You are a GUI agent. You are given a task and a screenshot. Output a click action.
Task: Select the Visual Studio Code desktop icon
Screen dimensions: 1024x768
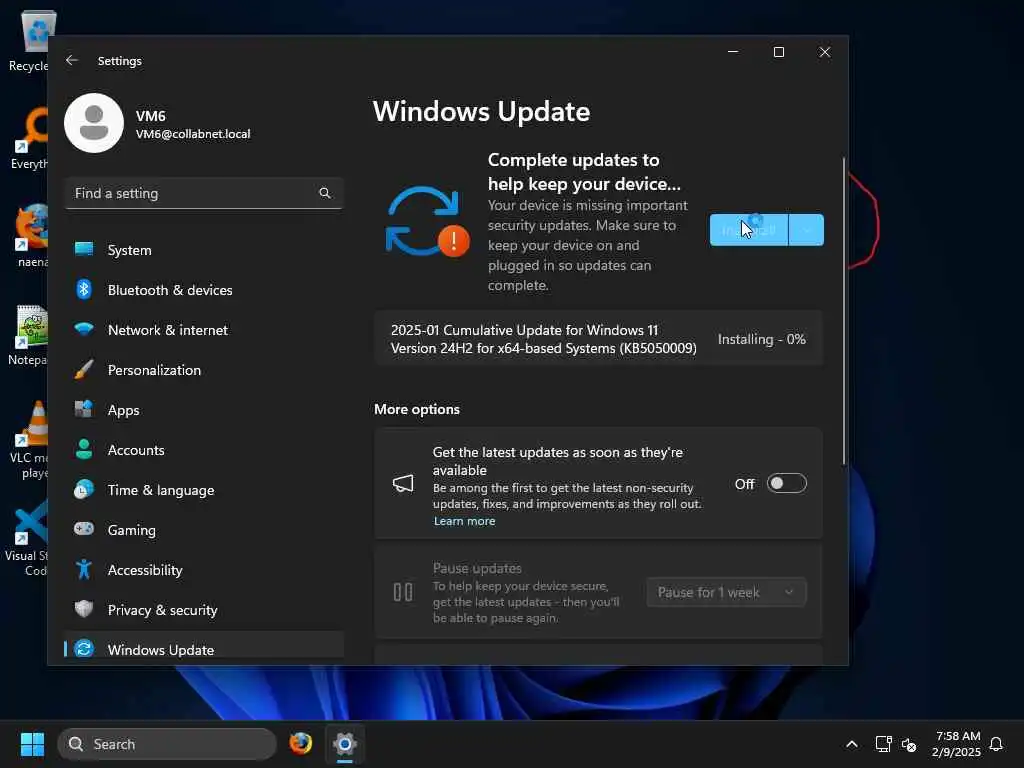click(27, 538)
